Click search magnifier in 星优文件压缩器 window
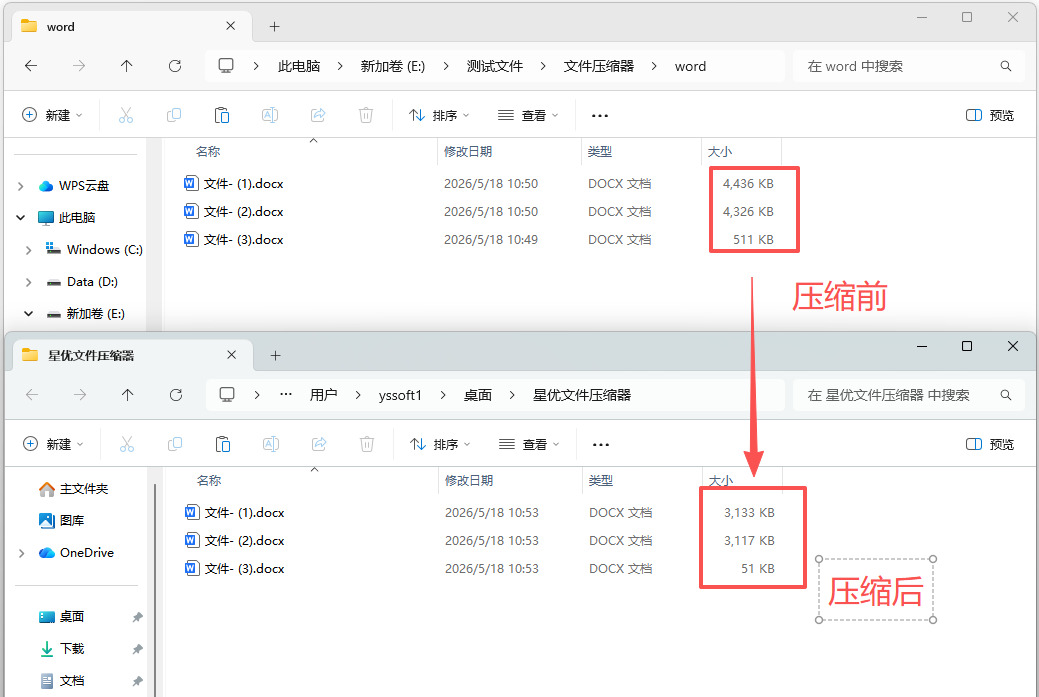 (1006, 395)
